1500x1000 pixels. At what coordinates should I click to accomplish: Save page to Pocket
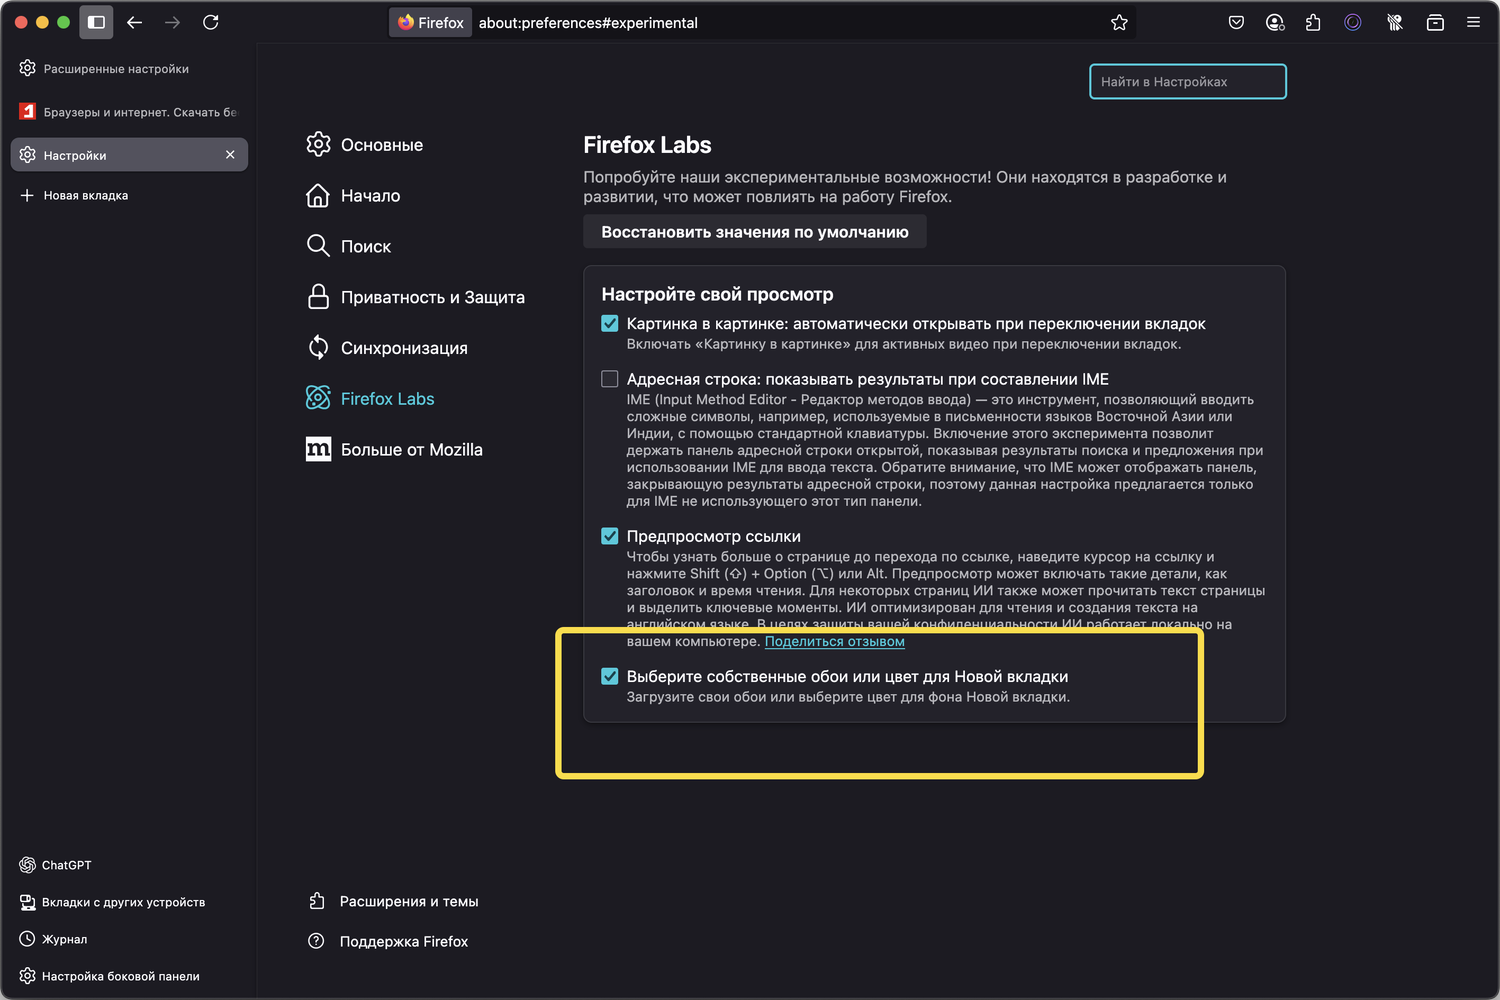click(x=1236, y=22)
